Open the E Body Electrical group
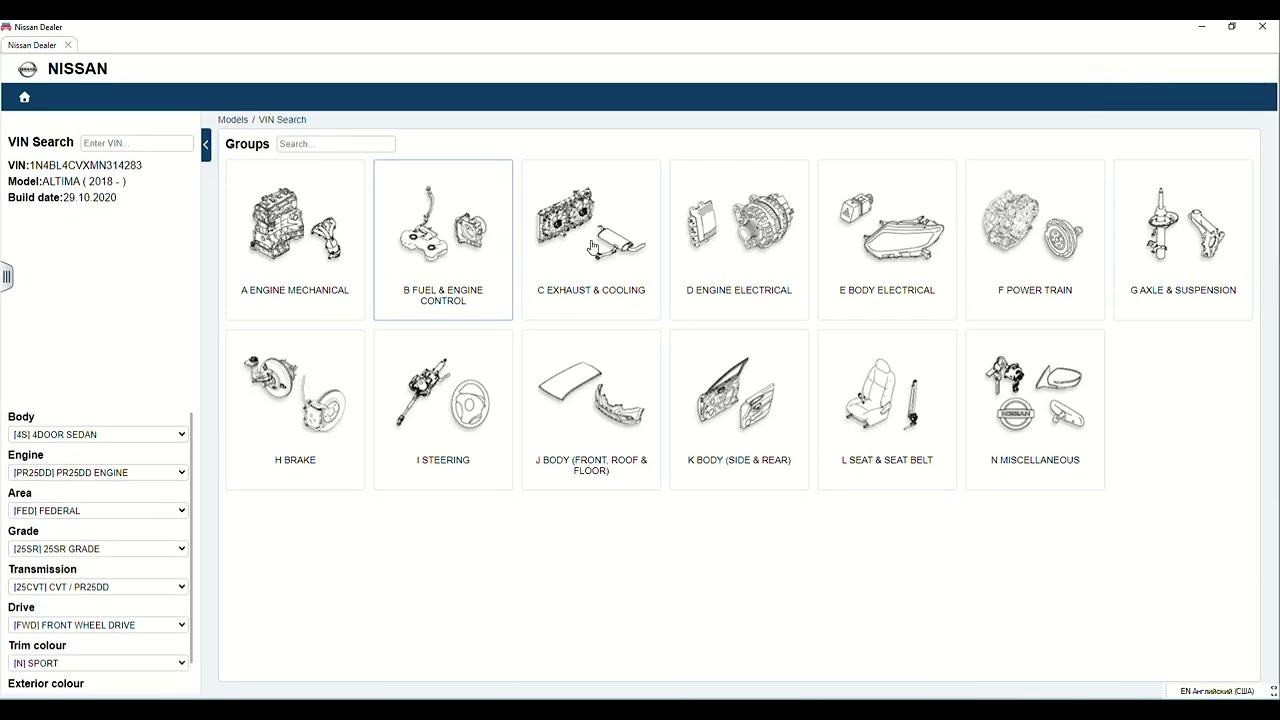This screenshot has width=1280, height=720. tap(887, 240)
